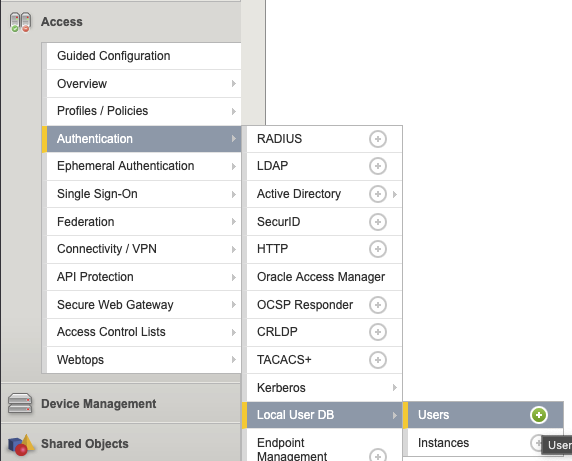Expand the Profiles / Policies submenu arrow
The width and height of the screenshot is (572, 461).
[234, 111]
